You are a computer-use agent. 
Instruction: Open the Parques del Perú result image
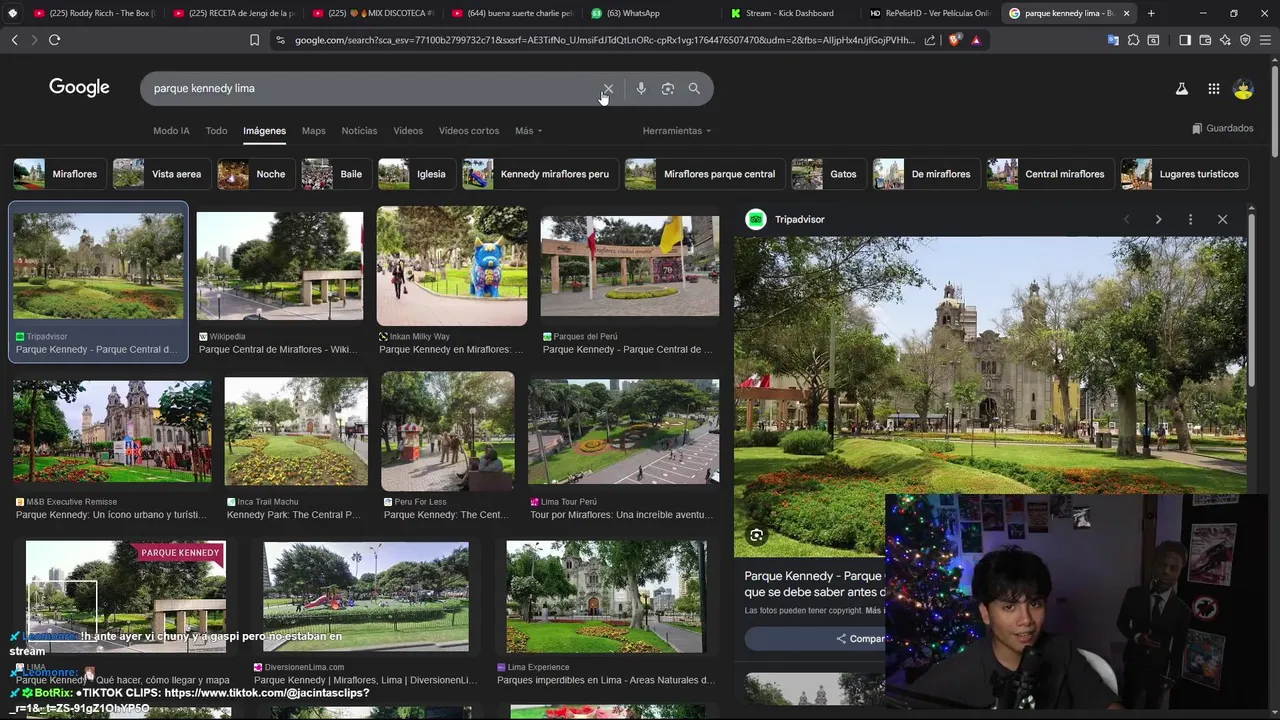tap(629, 266)
